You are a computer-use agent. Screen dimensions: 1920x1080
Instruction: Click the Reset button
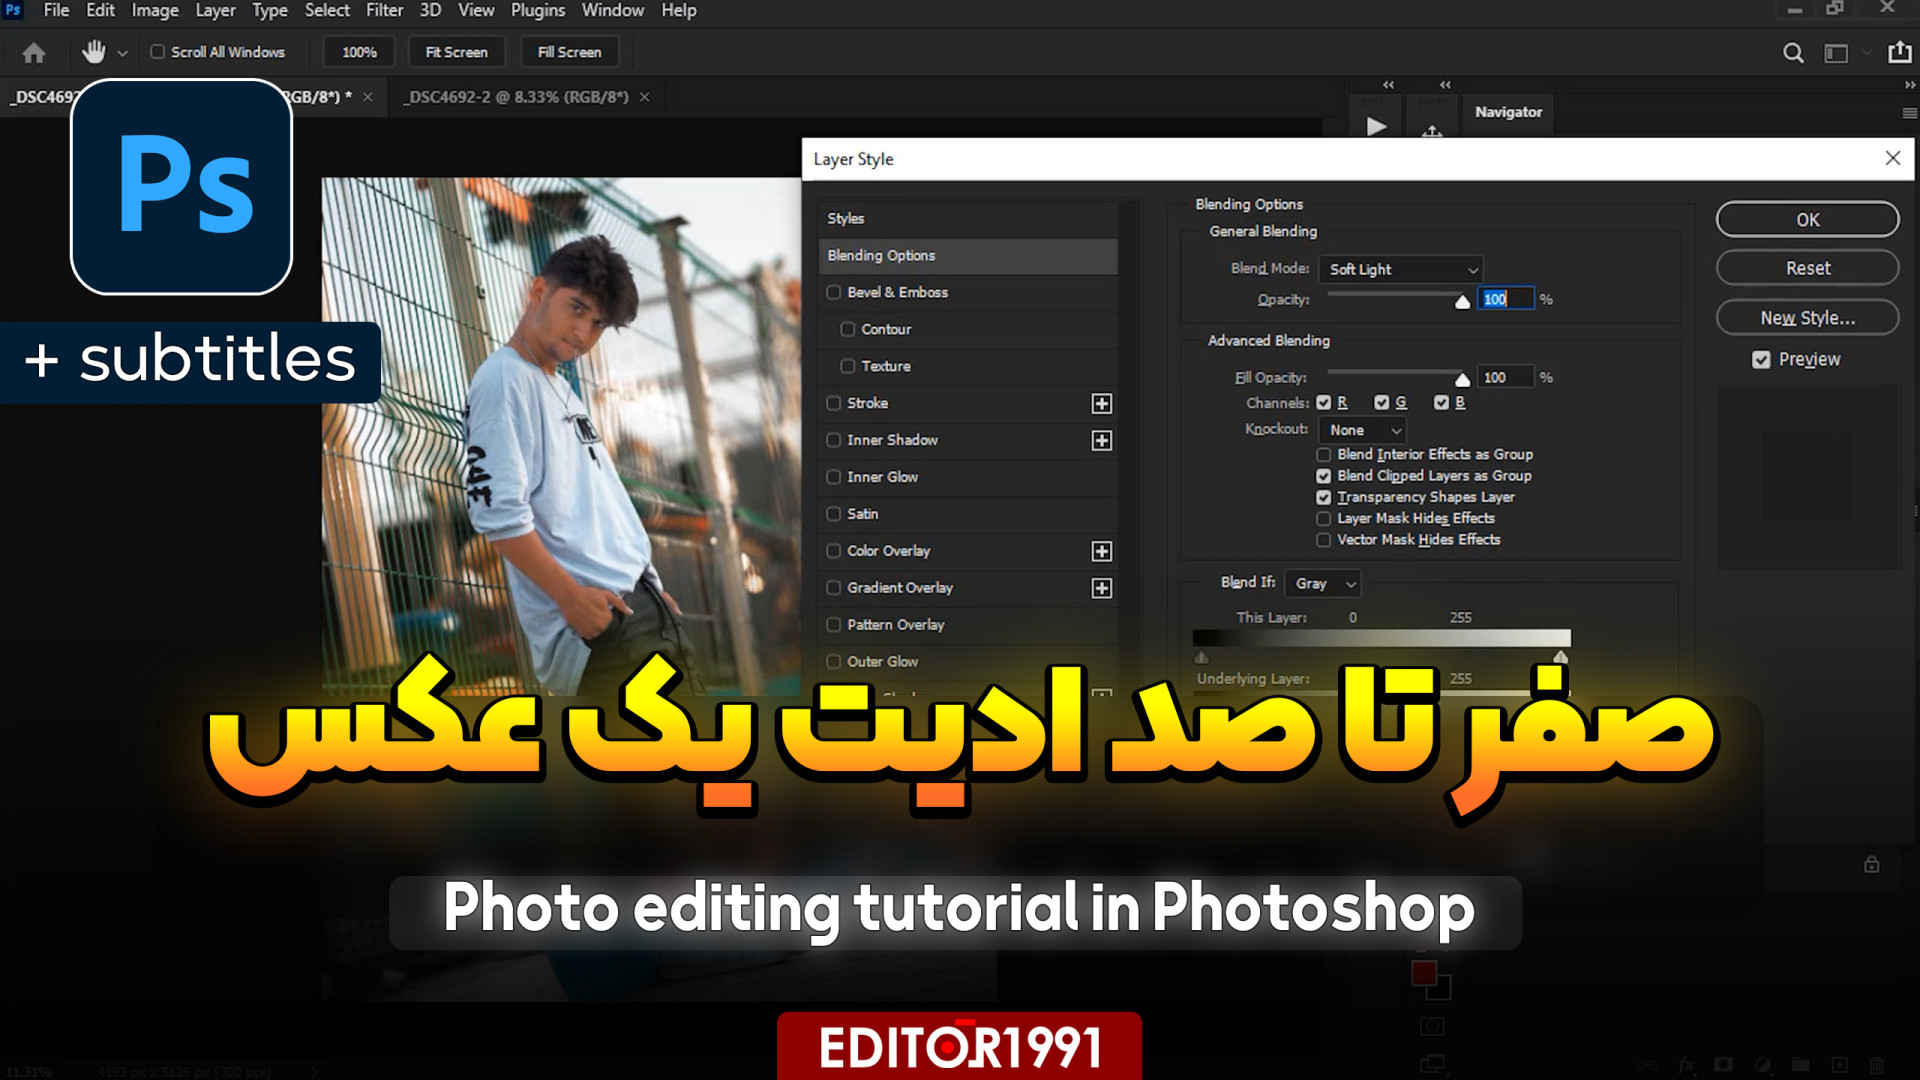1807,268
